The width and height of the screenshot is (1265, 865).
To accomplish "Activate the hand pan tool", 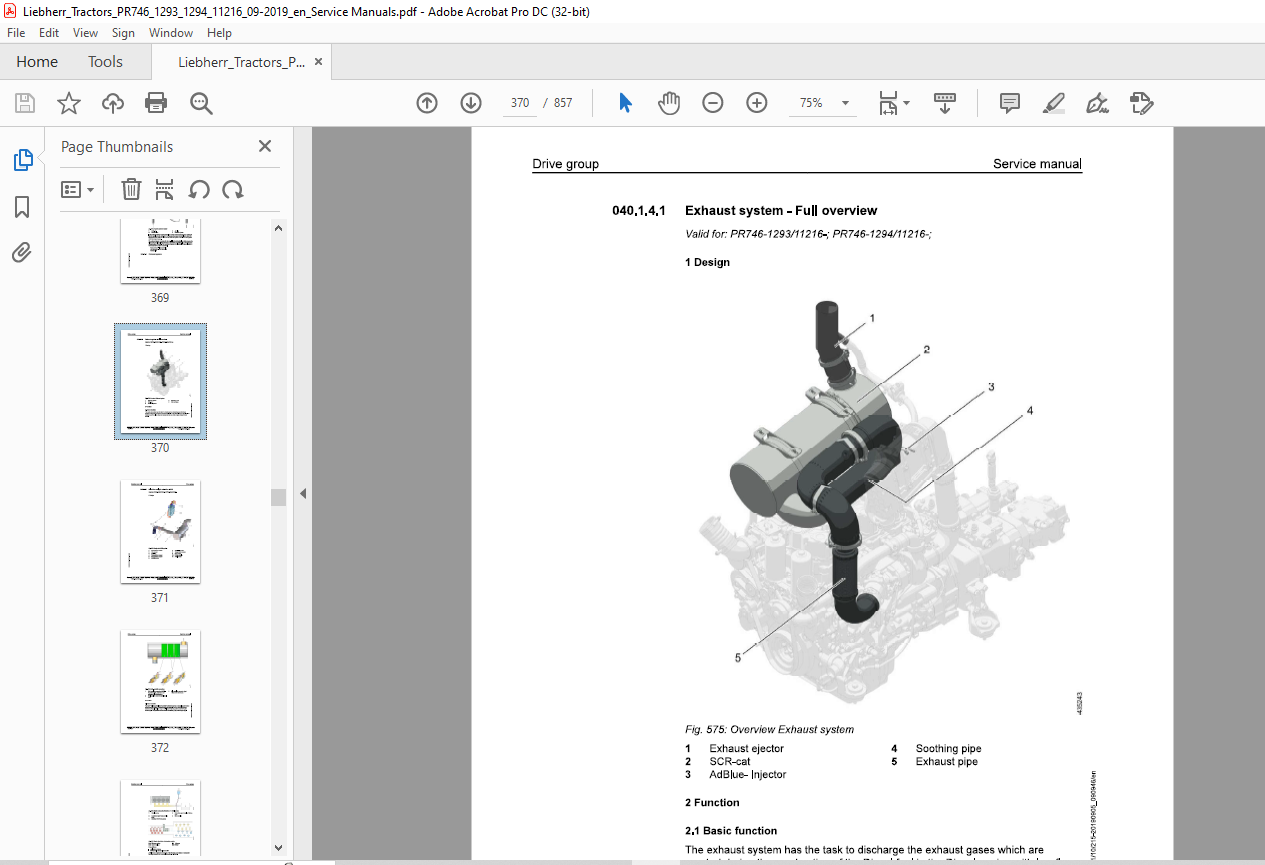I will click(669, 102).
